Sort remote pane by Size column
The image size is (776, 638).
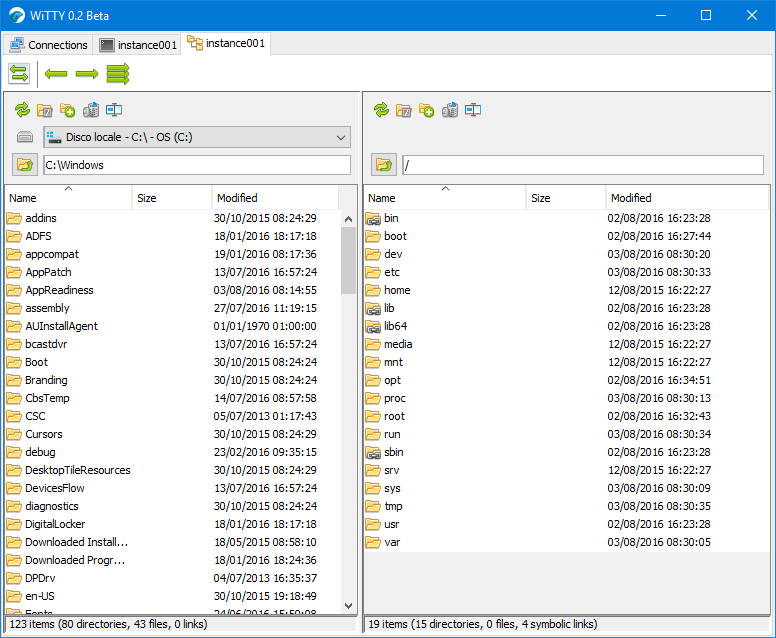[566, 198]
